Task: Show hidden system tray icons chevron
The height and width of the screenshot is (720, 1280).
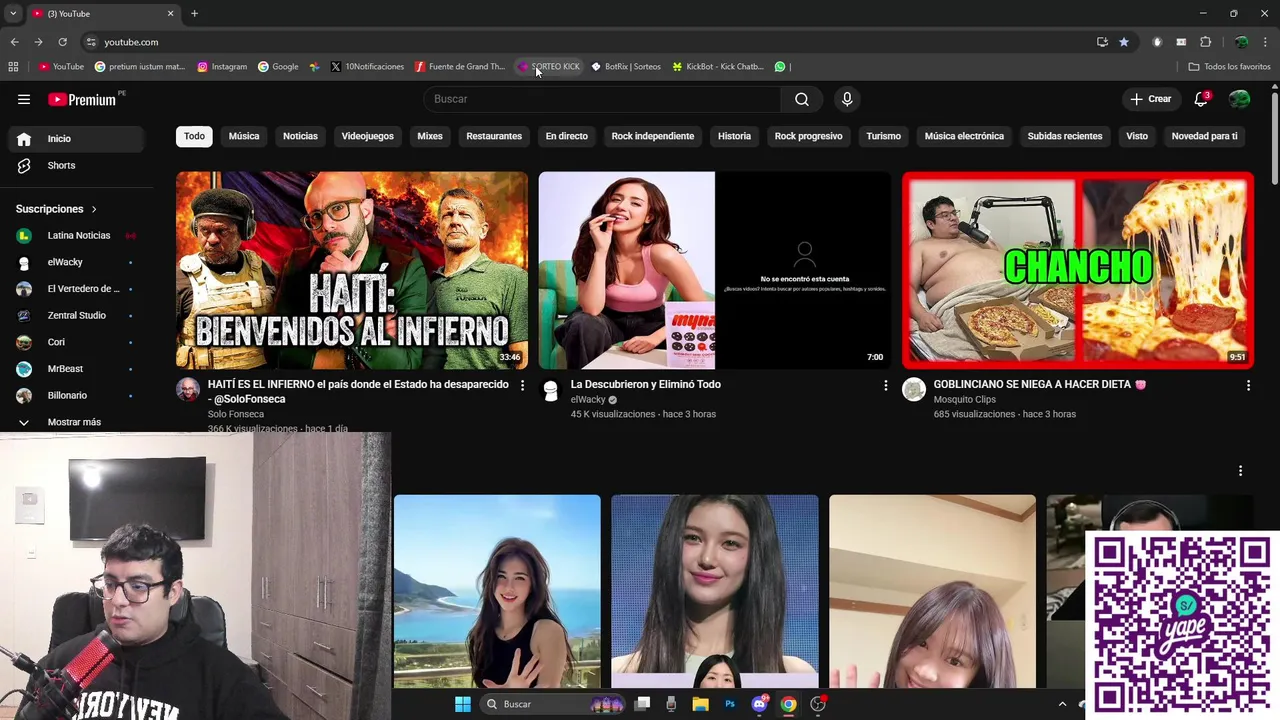Action: point(1062,704)
